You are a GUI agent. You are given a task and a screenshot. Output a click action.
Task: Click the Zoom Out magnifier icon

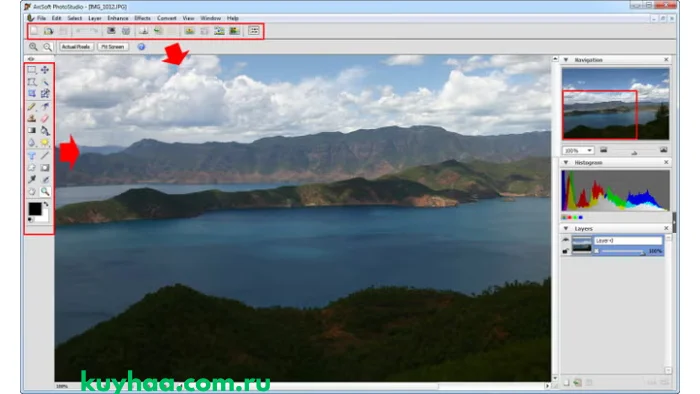[x=47, y=47]
